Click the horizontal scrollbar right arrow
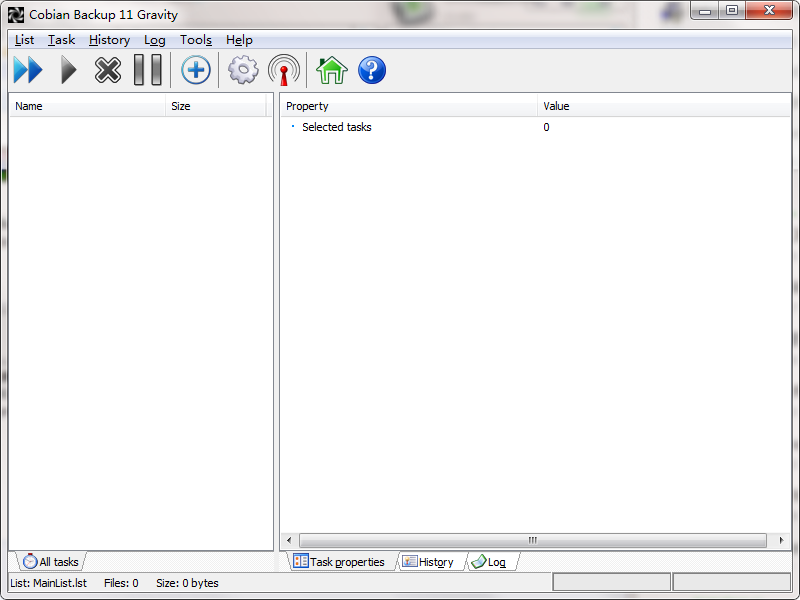 pos(781,540)
